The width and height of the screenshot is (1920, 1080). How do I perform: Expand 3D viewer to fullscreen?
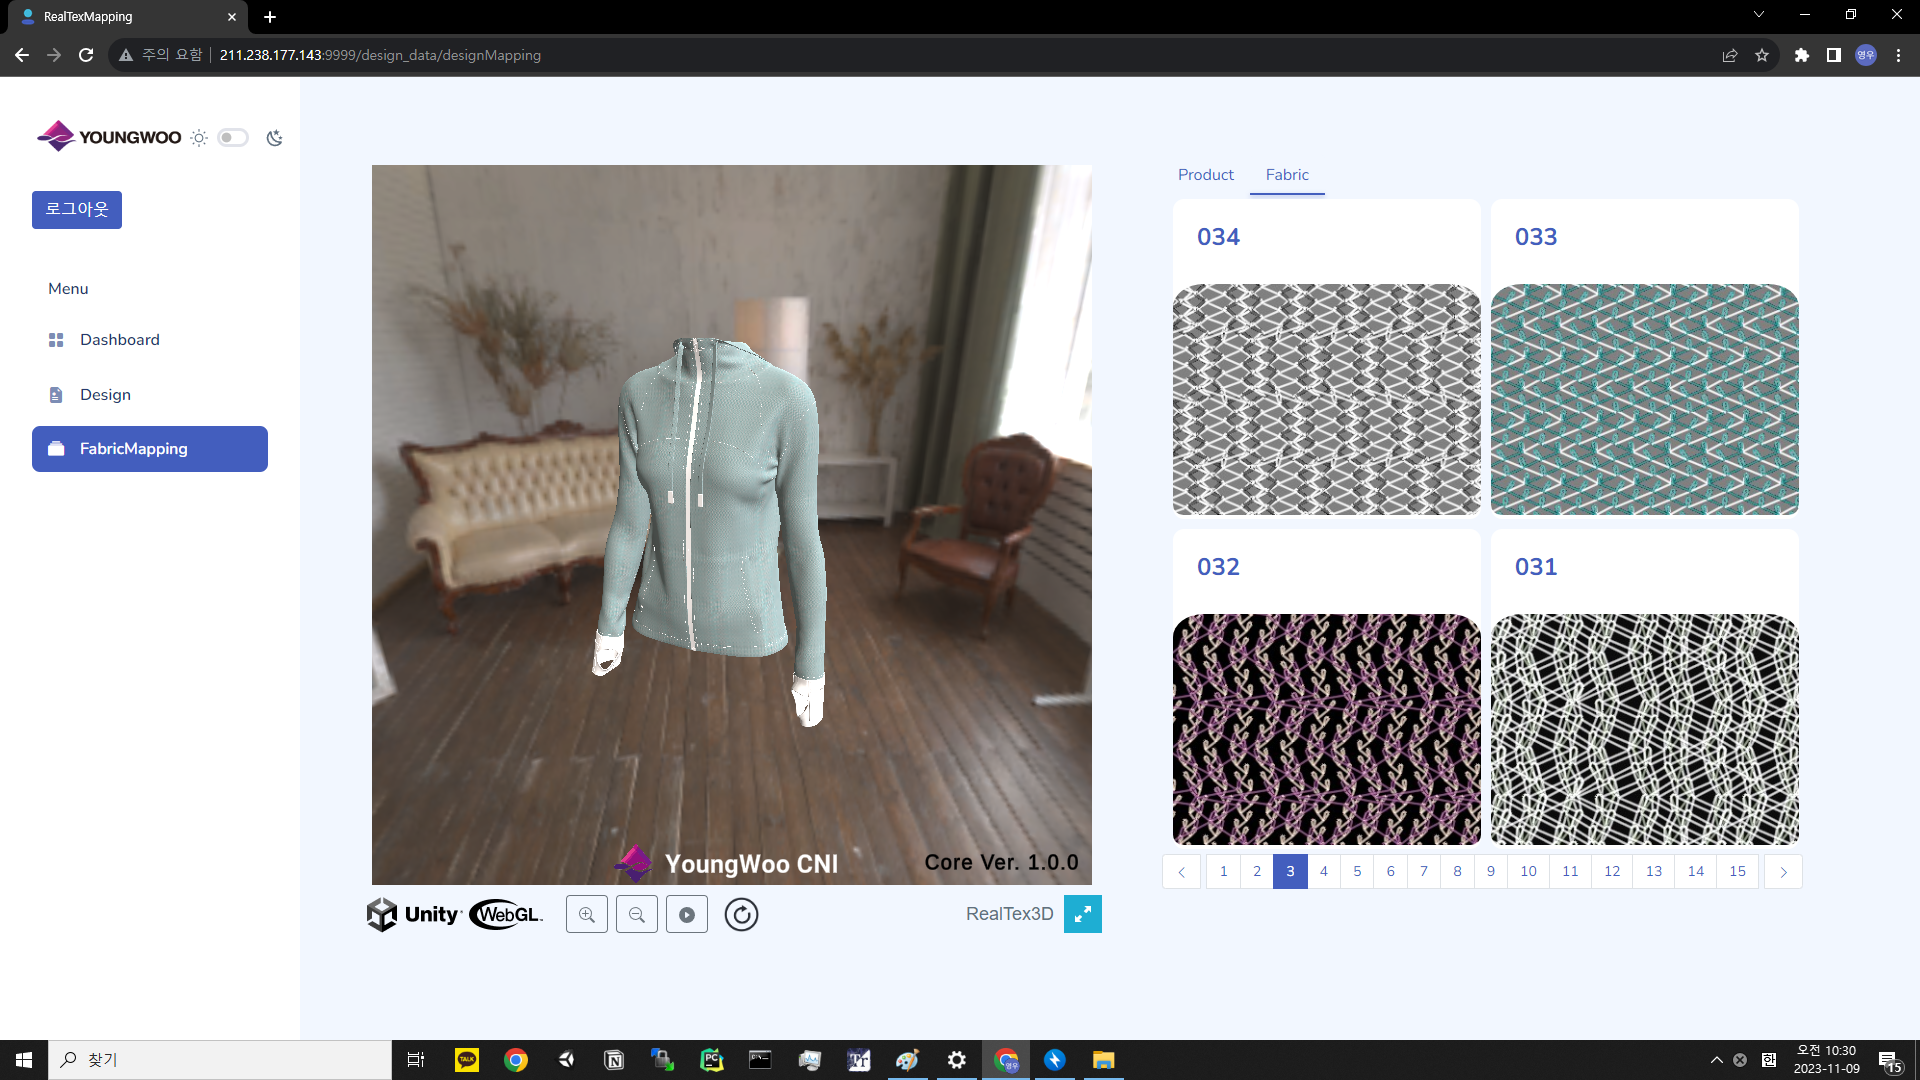(x=1082, y=914)
